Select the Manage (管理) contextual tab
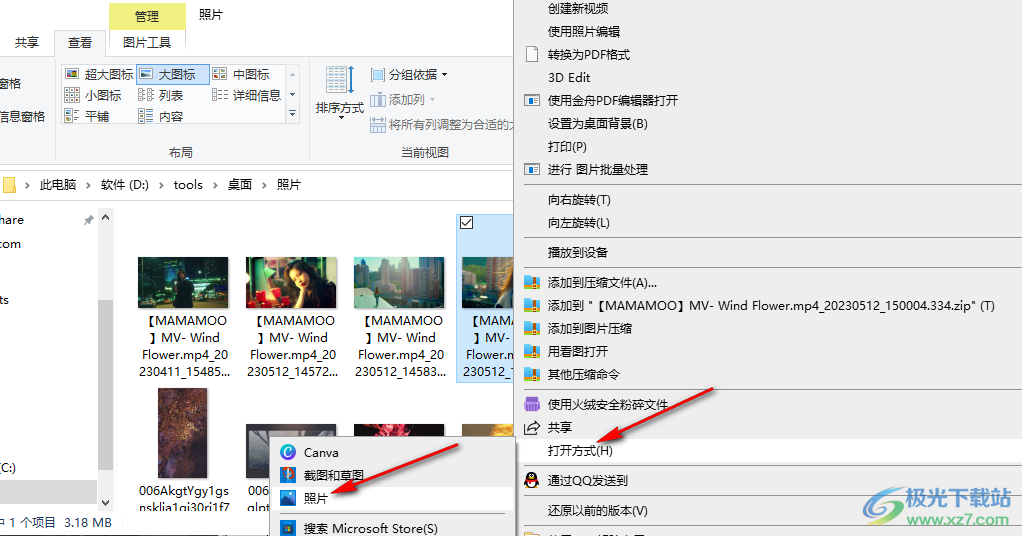 [x=147, y=16]
